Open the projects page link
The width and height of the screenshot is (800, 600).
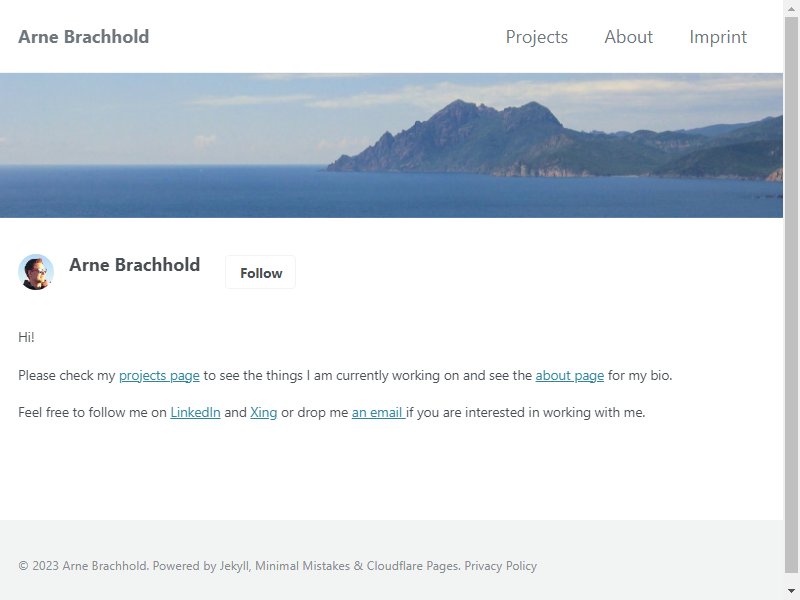point(159,376)
